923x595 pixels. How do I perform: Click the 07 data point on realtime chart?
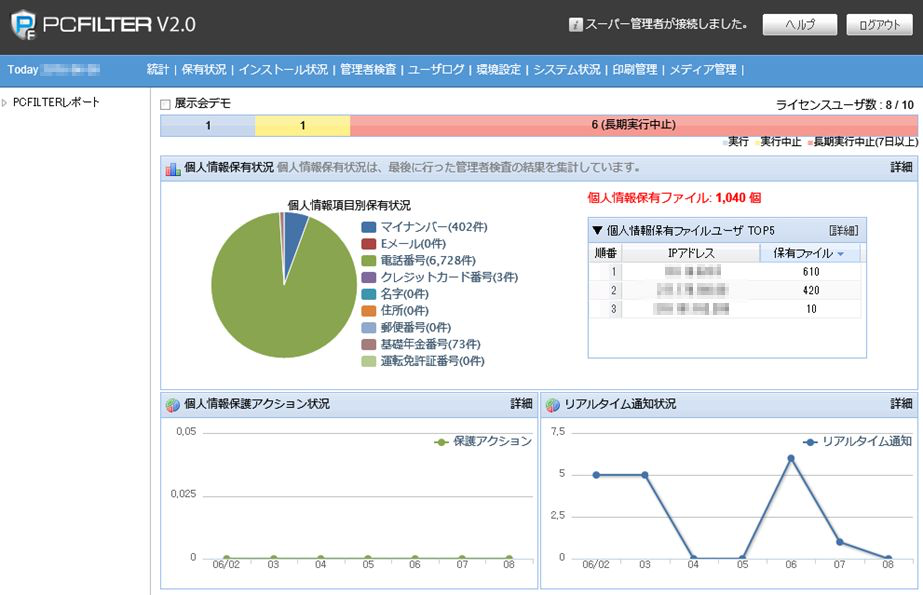pos(839,542)
